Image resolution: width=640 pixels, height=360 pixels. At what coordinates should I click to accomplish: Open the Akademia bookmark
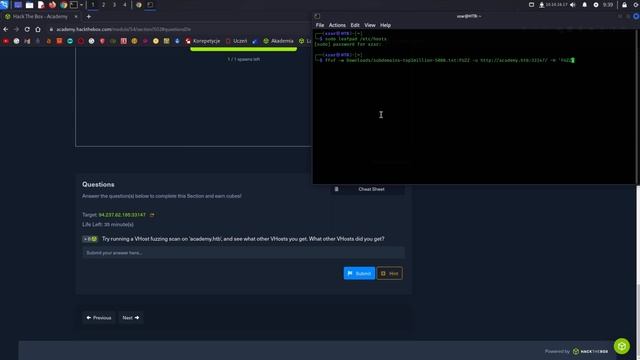pyautogui.click(x=278, y=41)
